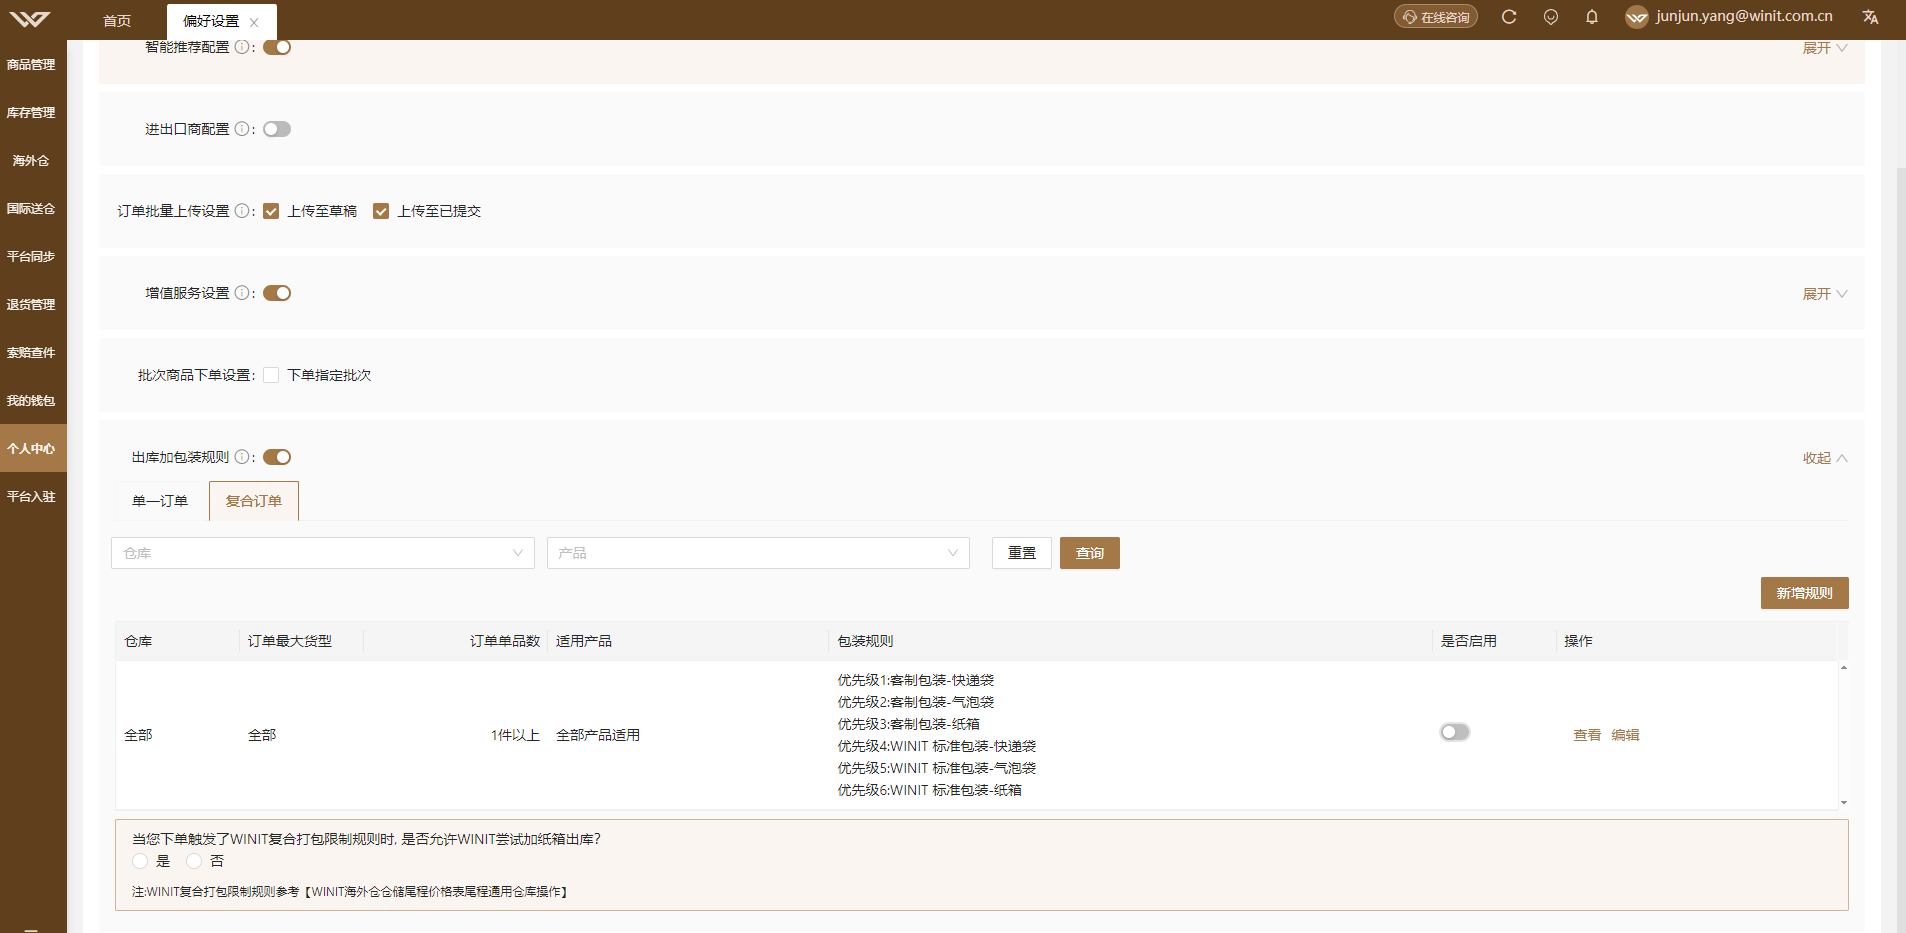Open 商品管理 in sidebar
The width and height of the screenshot is (1906, 933).
click(x=32, y=65)
